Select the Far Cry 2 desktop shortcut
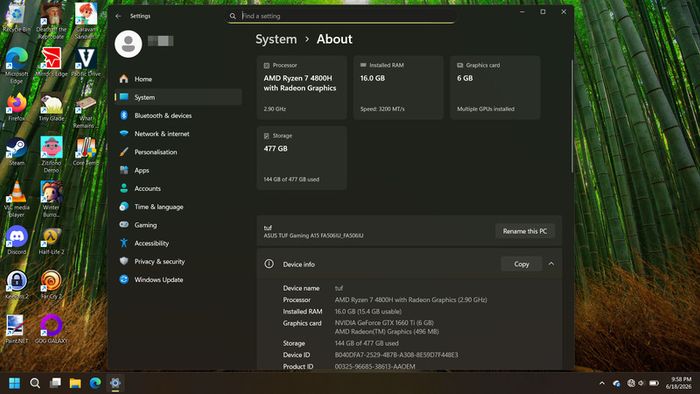 (51, 285)
